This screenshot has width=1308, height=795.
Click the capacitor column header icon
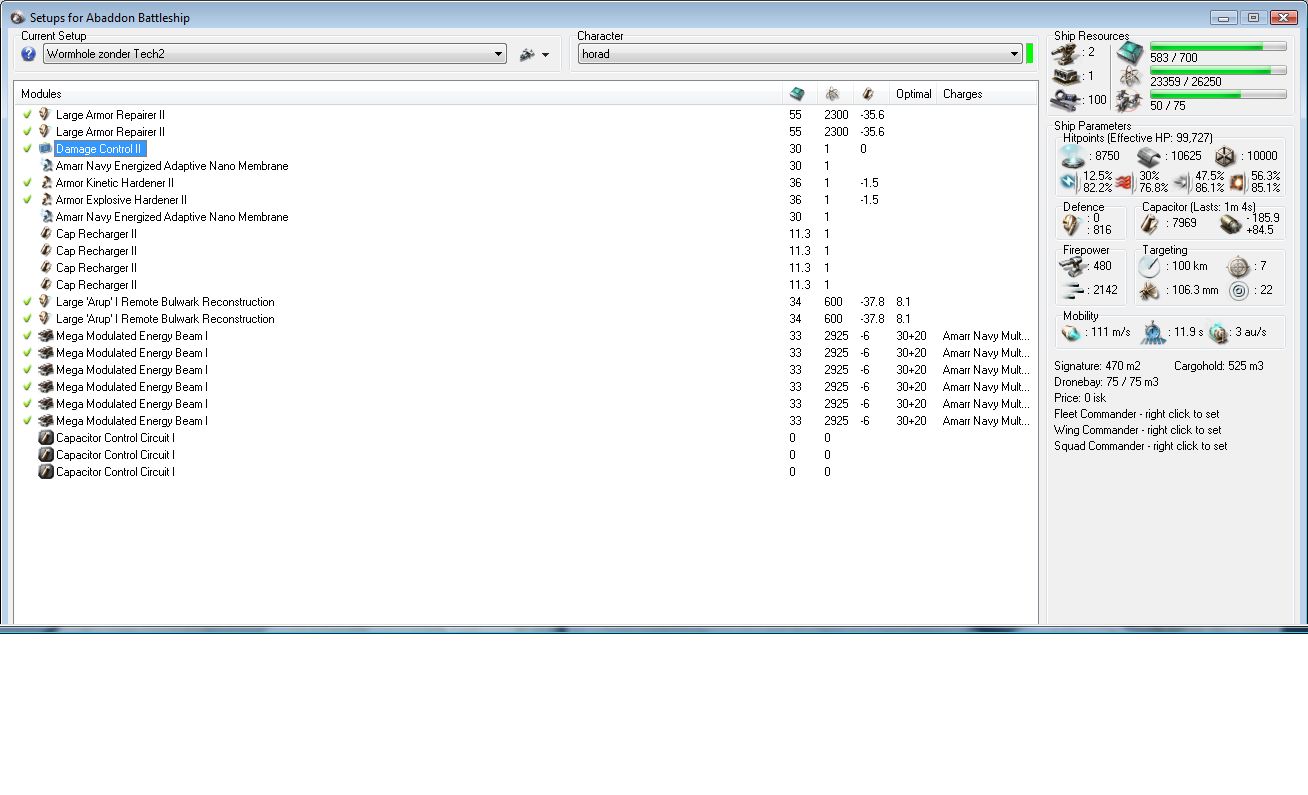(867, 94)
